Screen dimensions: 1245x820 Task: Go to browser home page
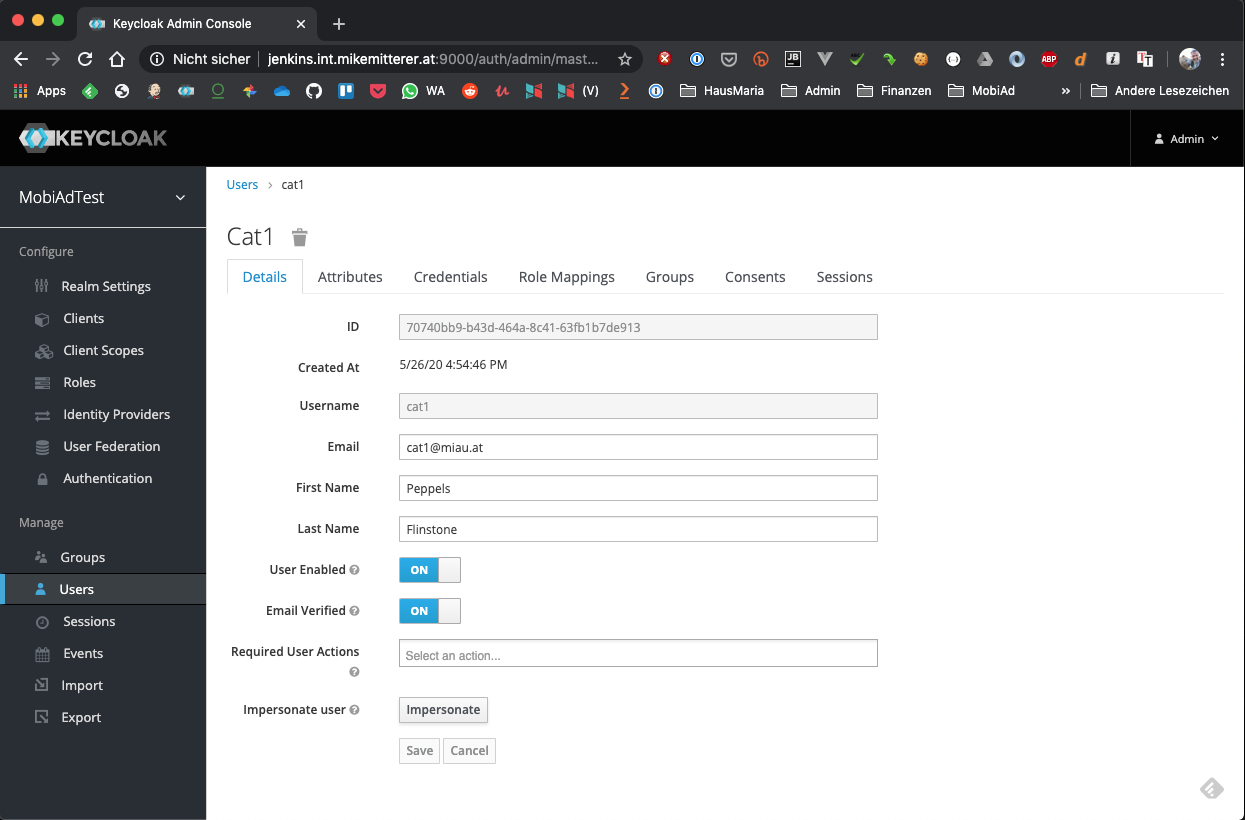click(x=117, y=59)
